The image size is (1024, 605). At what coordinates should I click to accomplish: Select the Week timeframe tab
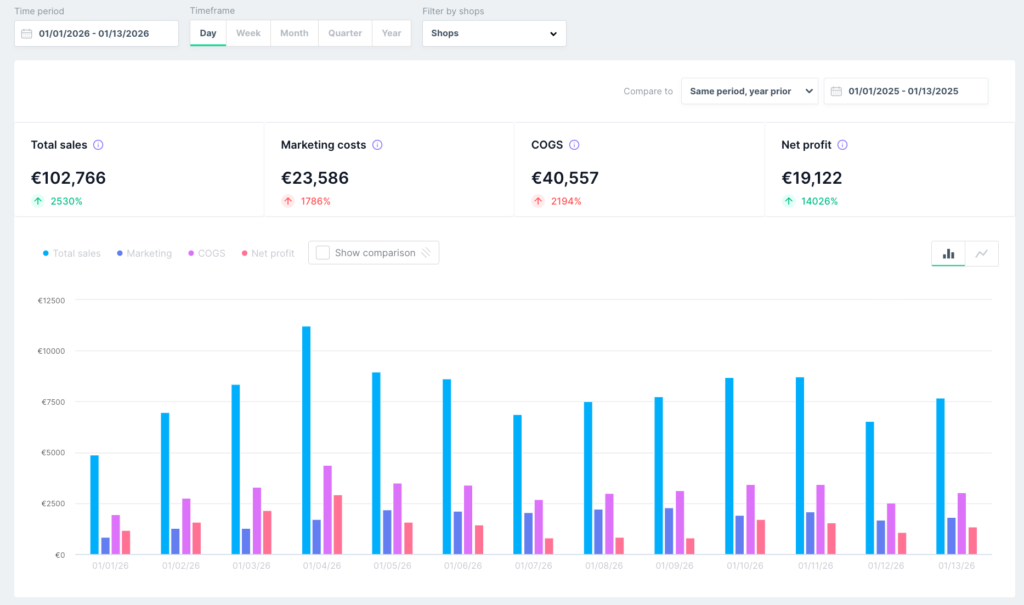[x=248, y=33]
